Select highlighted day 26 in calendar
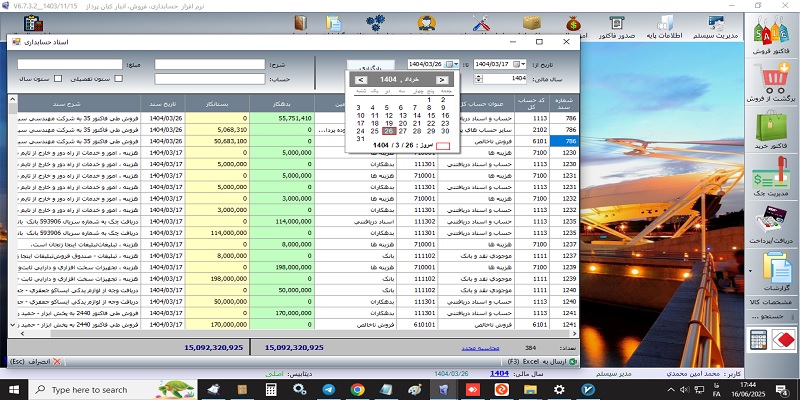This screenshot has height=400, width=800. click(389, 131)
